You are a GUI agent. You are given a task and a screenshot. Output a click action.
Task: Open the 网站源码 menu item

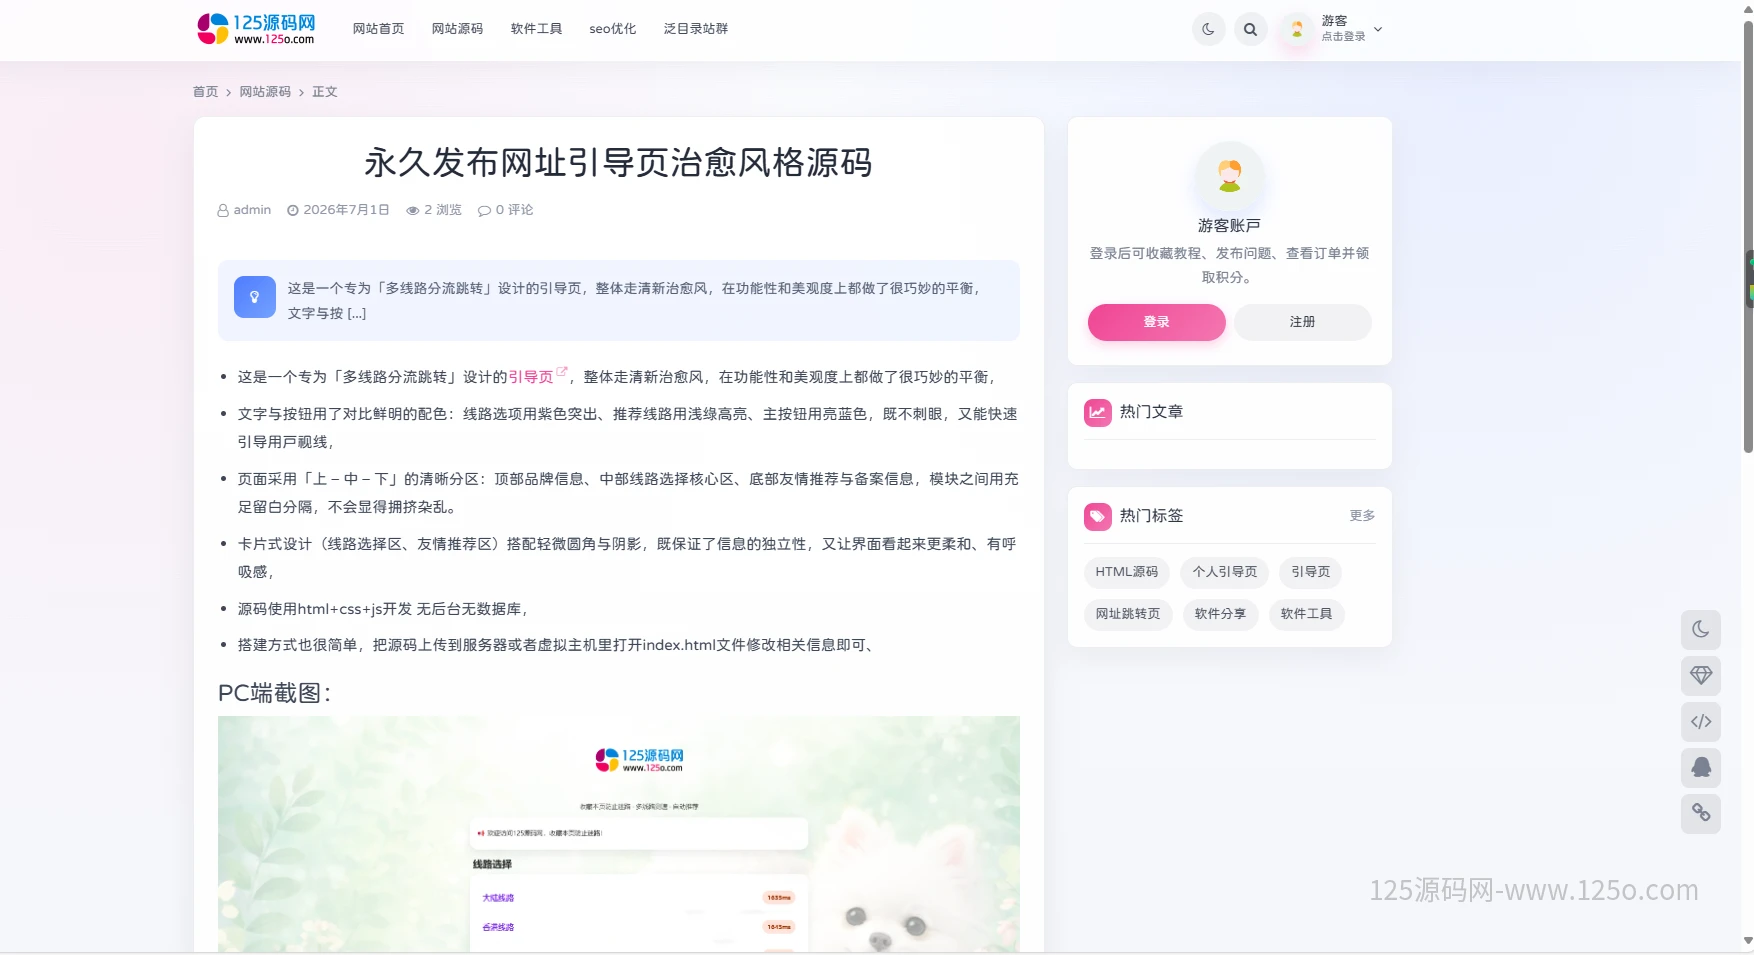pyautogui.click(x=457, y=29)
